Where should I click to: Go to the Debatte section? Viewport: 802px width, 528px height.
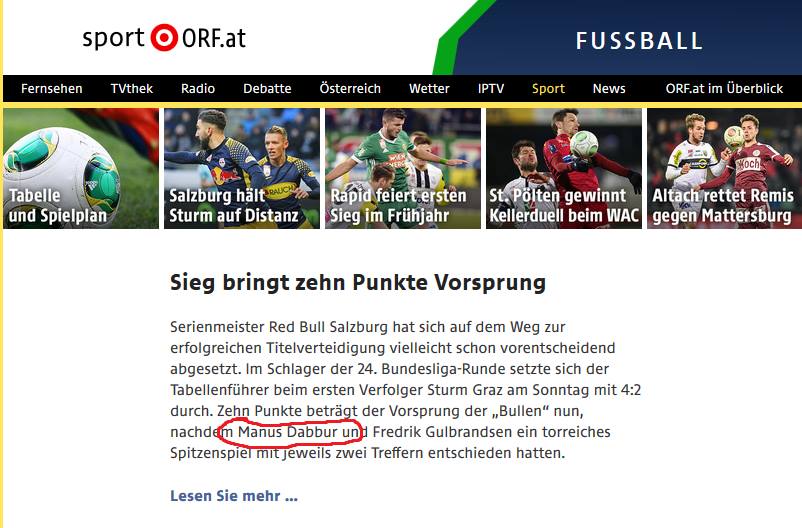coord(267,89)
